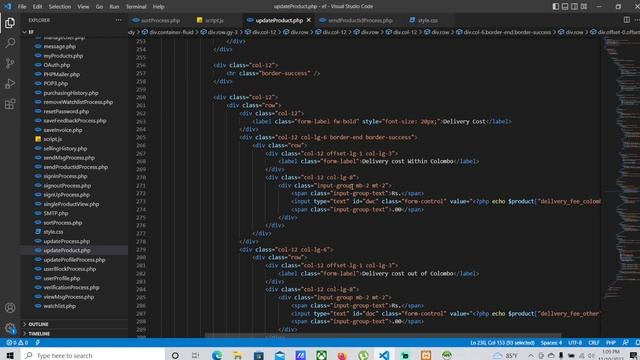Image resolution: width=640 pixels, height=360 pixels.
Task: Click the Split Editor Right icon
Action: (627, 20)
